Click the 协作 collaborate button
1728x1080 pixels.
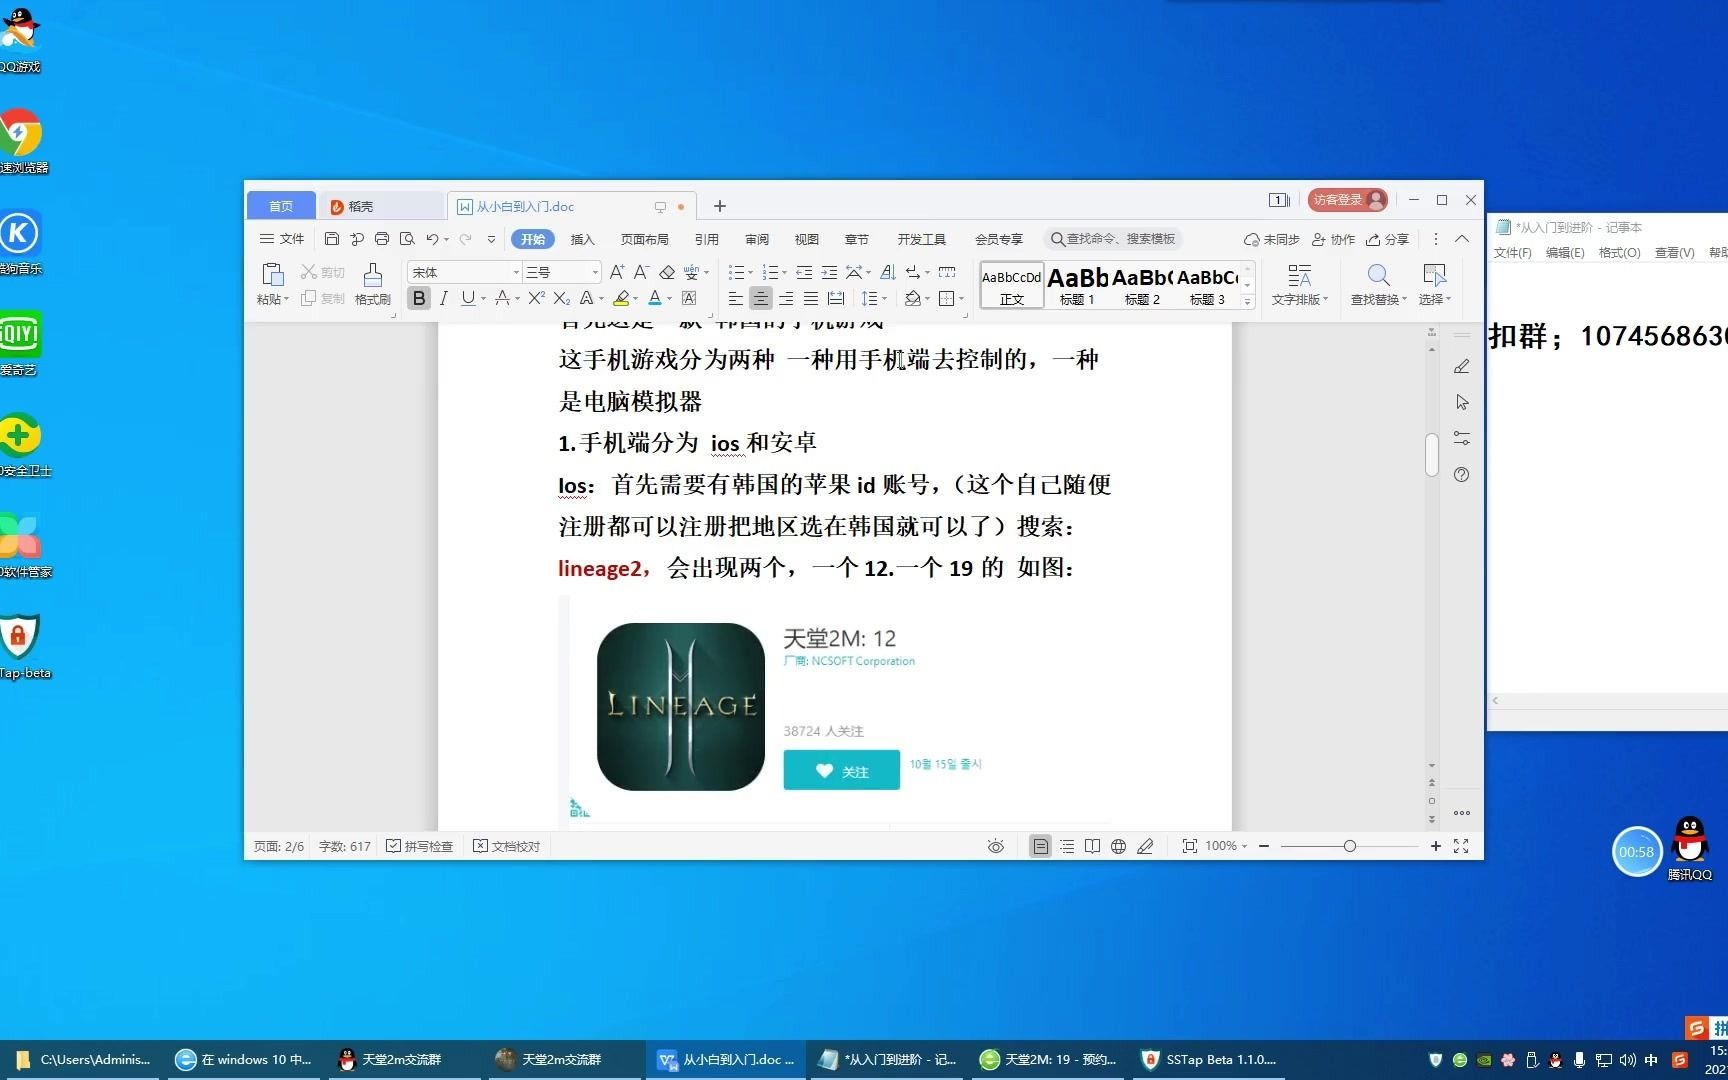[1333, 239]
